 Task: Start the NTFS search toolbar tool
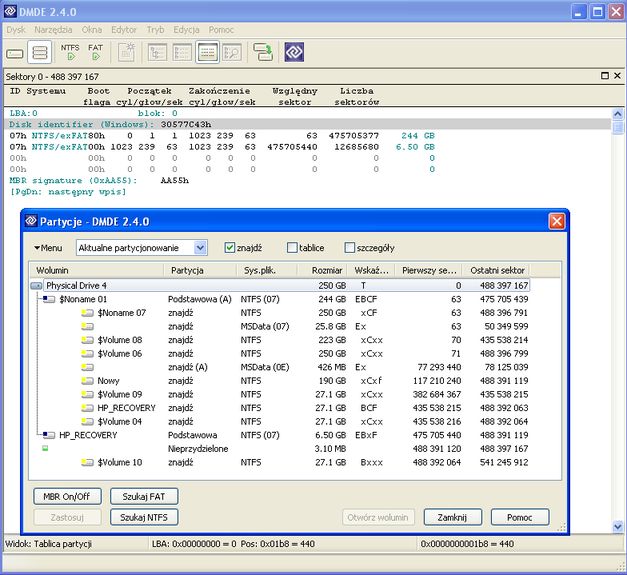[70, 52]
